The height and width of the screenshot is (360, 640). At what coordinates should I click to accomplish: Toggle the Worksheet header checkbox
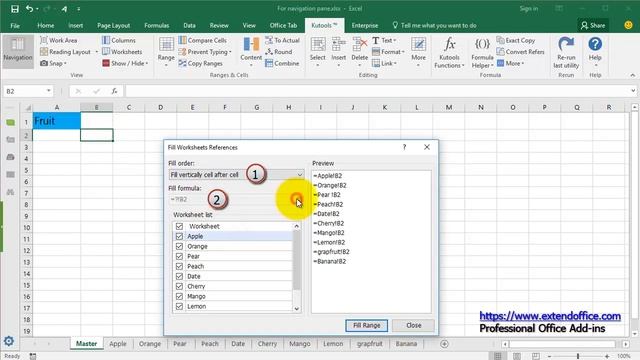tap(179, 226)
